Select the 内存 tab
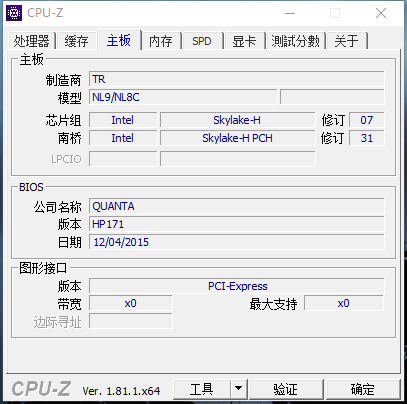The width and height of the screenshot is (407, 404). pos(161,41)
